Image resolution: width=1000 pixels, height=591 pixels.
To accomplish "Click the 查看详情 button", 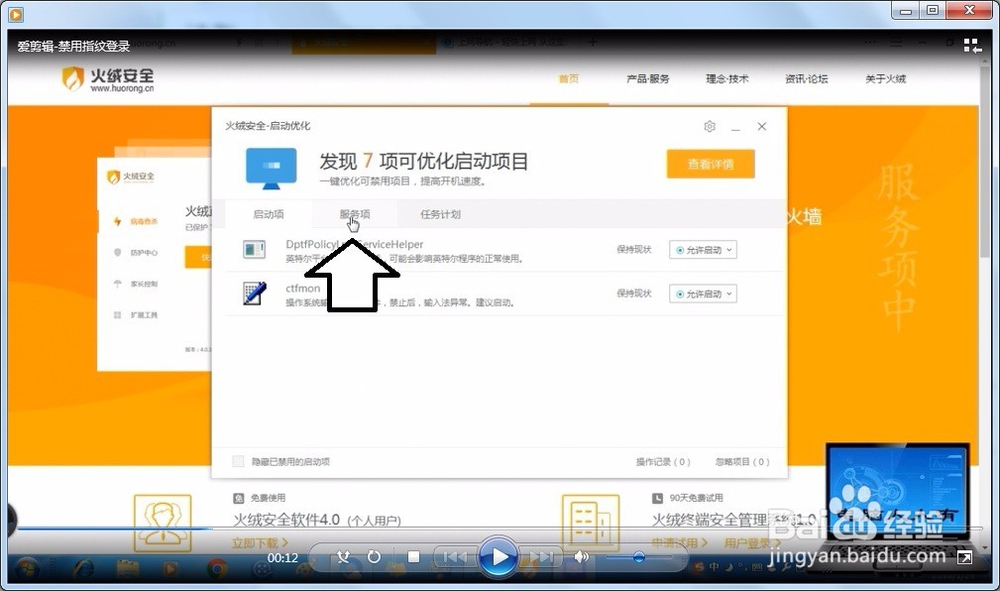I will click(710, 164).
